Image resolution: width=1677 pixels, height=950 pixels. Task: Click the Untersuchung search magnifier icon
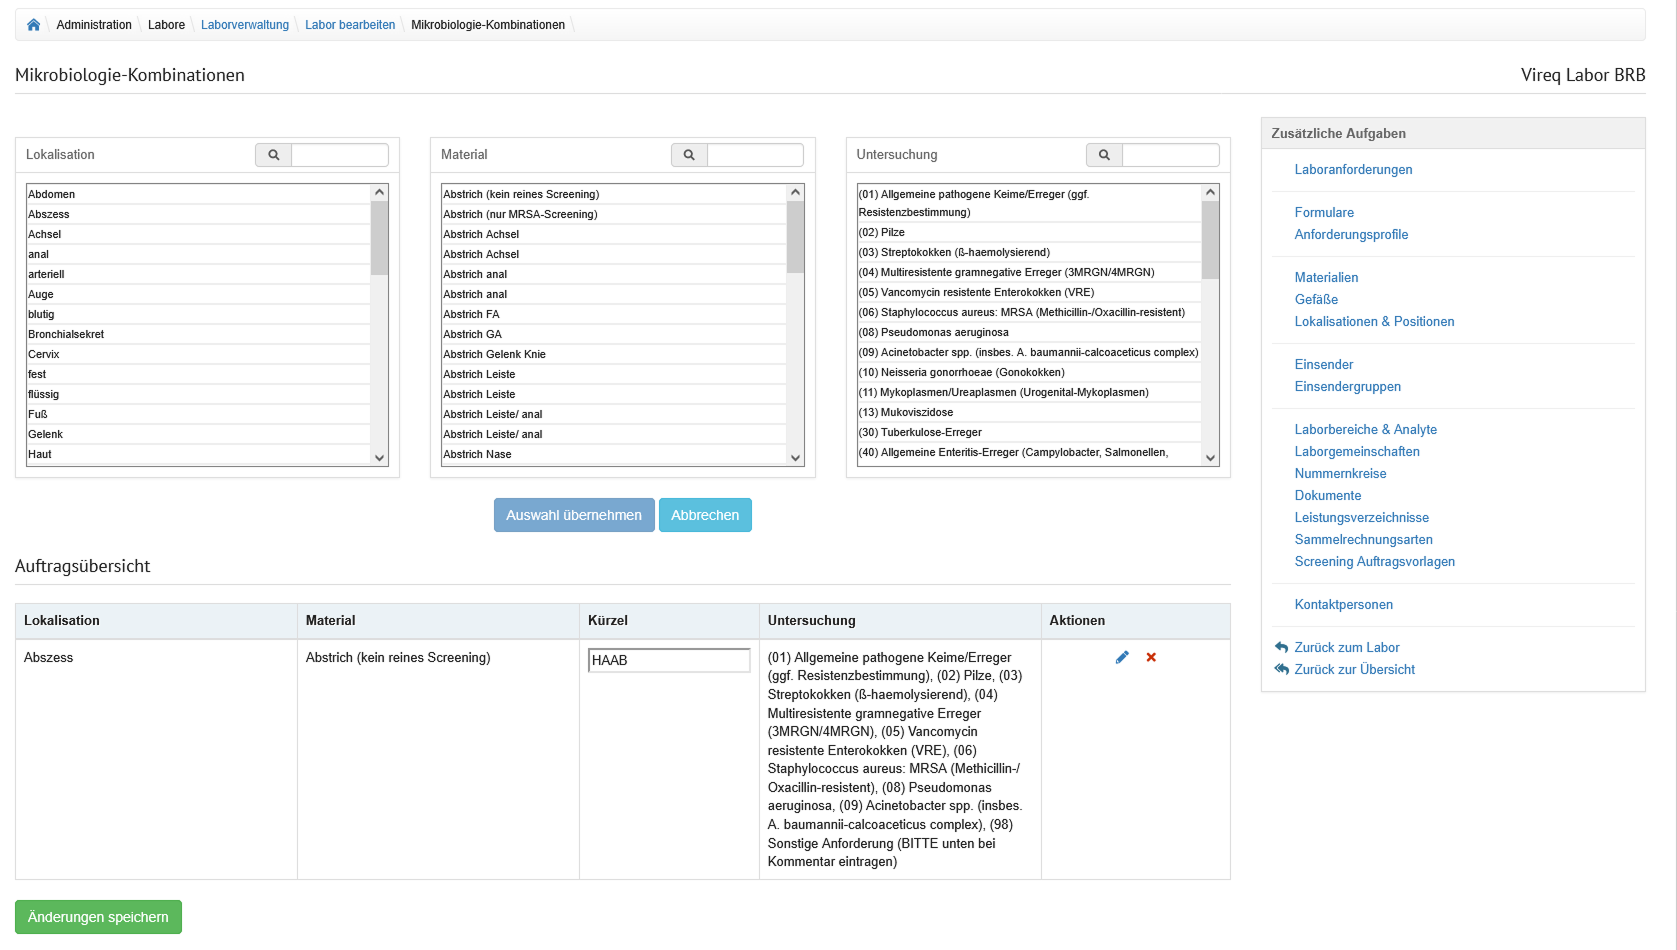pyautogui.click(x=1104, y=155)
